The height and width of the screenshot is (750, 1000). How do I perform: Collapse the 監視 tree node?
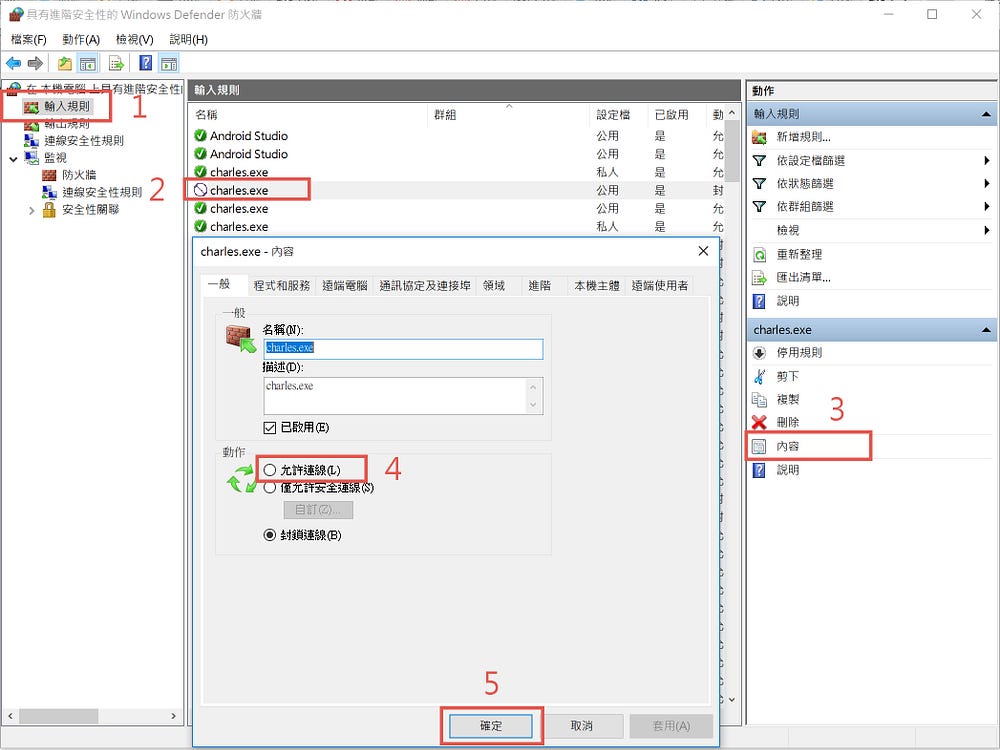[x=13, y=158]
